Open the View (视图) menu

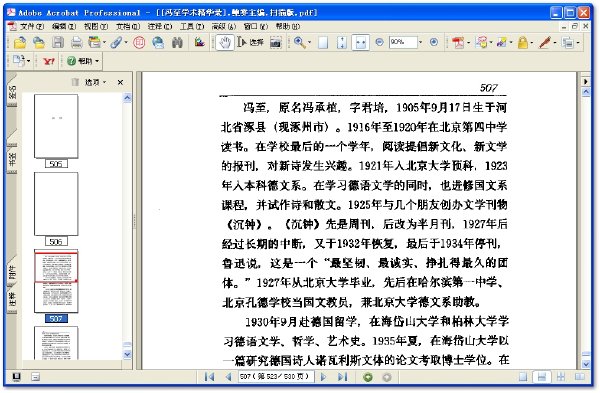coord(96,26)
